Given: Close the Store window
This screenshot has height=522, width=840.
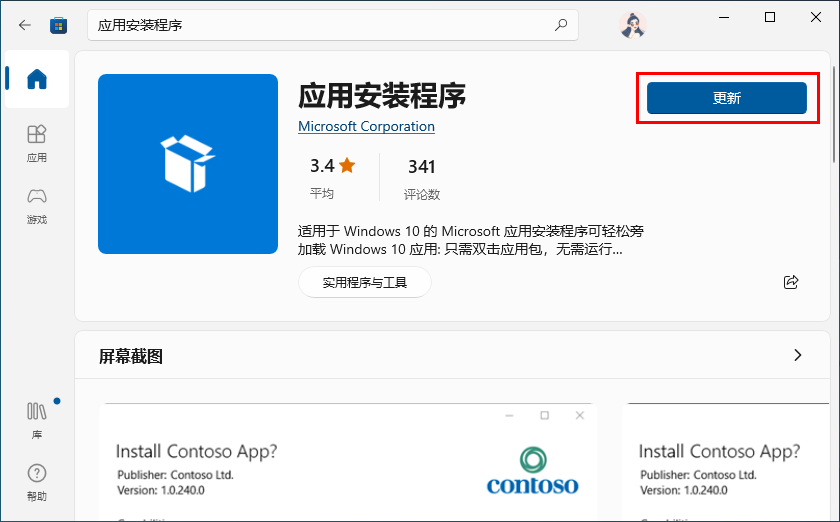Looking at the screenshot, I should coord(816,18).
